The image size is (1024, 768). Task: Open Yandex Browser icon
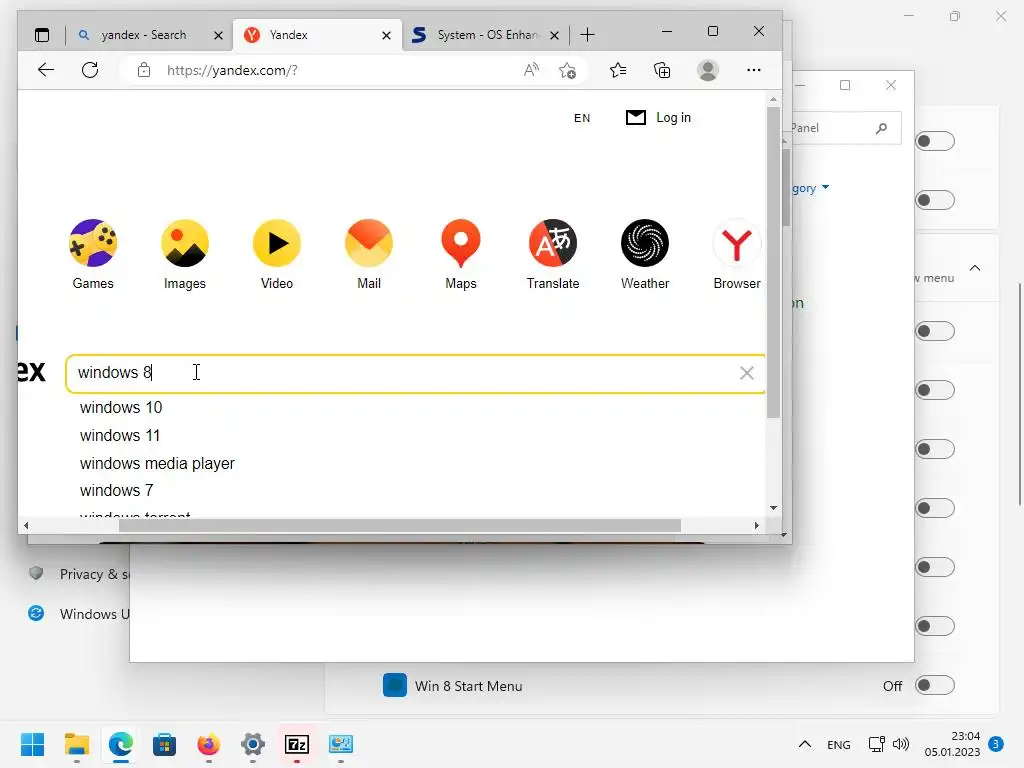[737, 243]
